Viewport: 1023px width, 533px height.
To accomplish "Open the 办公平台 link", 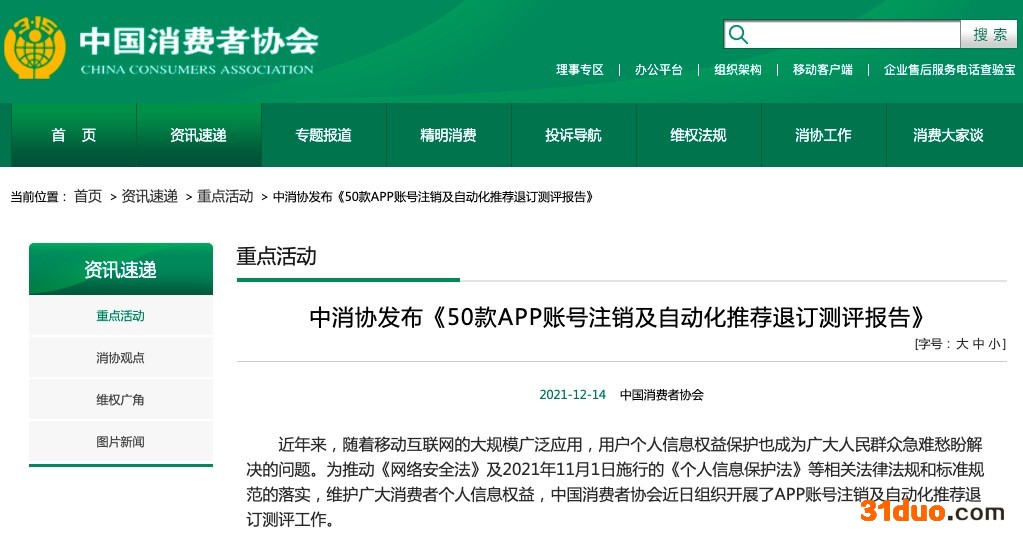I will tap(659, 70).
